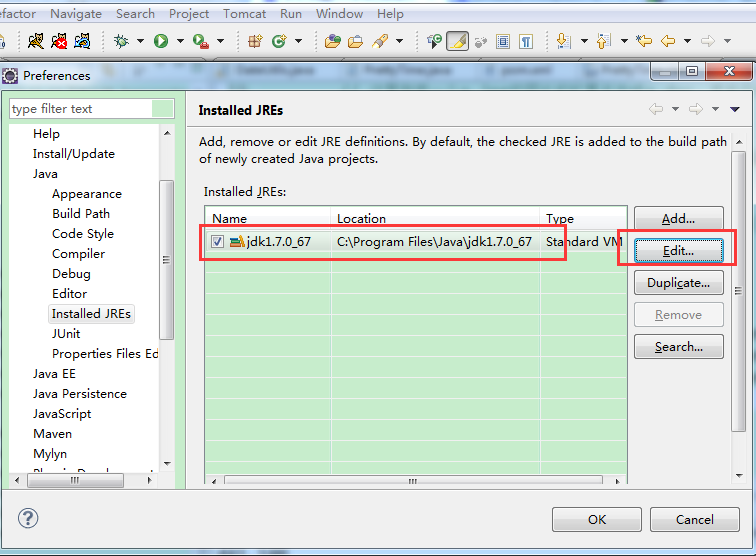Click the preferences tree vertical scrollbar thumb
The height and width of the screenshot is (556, 756).
(166, 260)
